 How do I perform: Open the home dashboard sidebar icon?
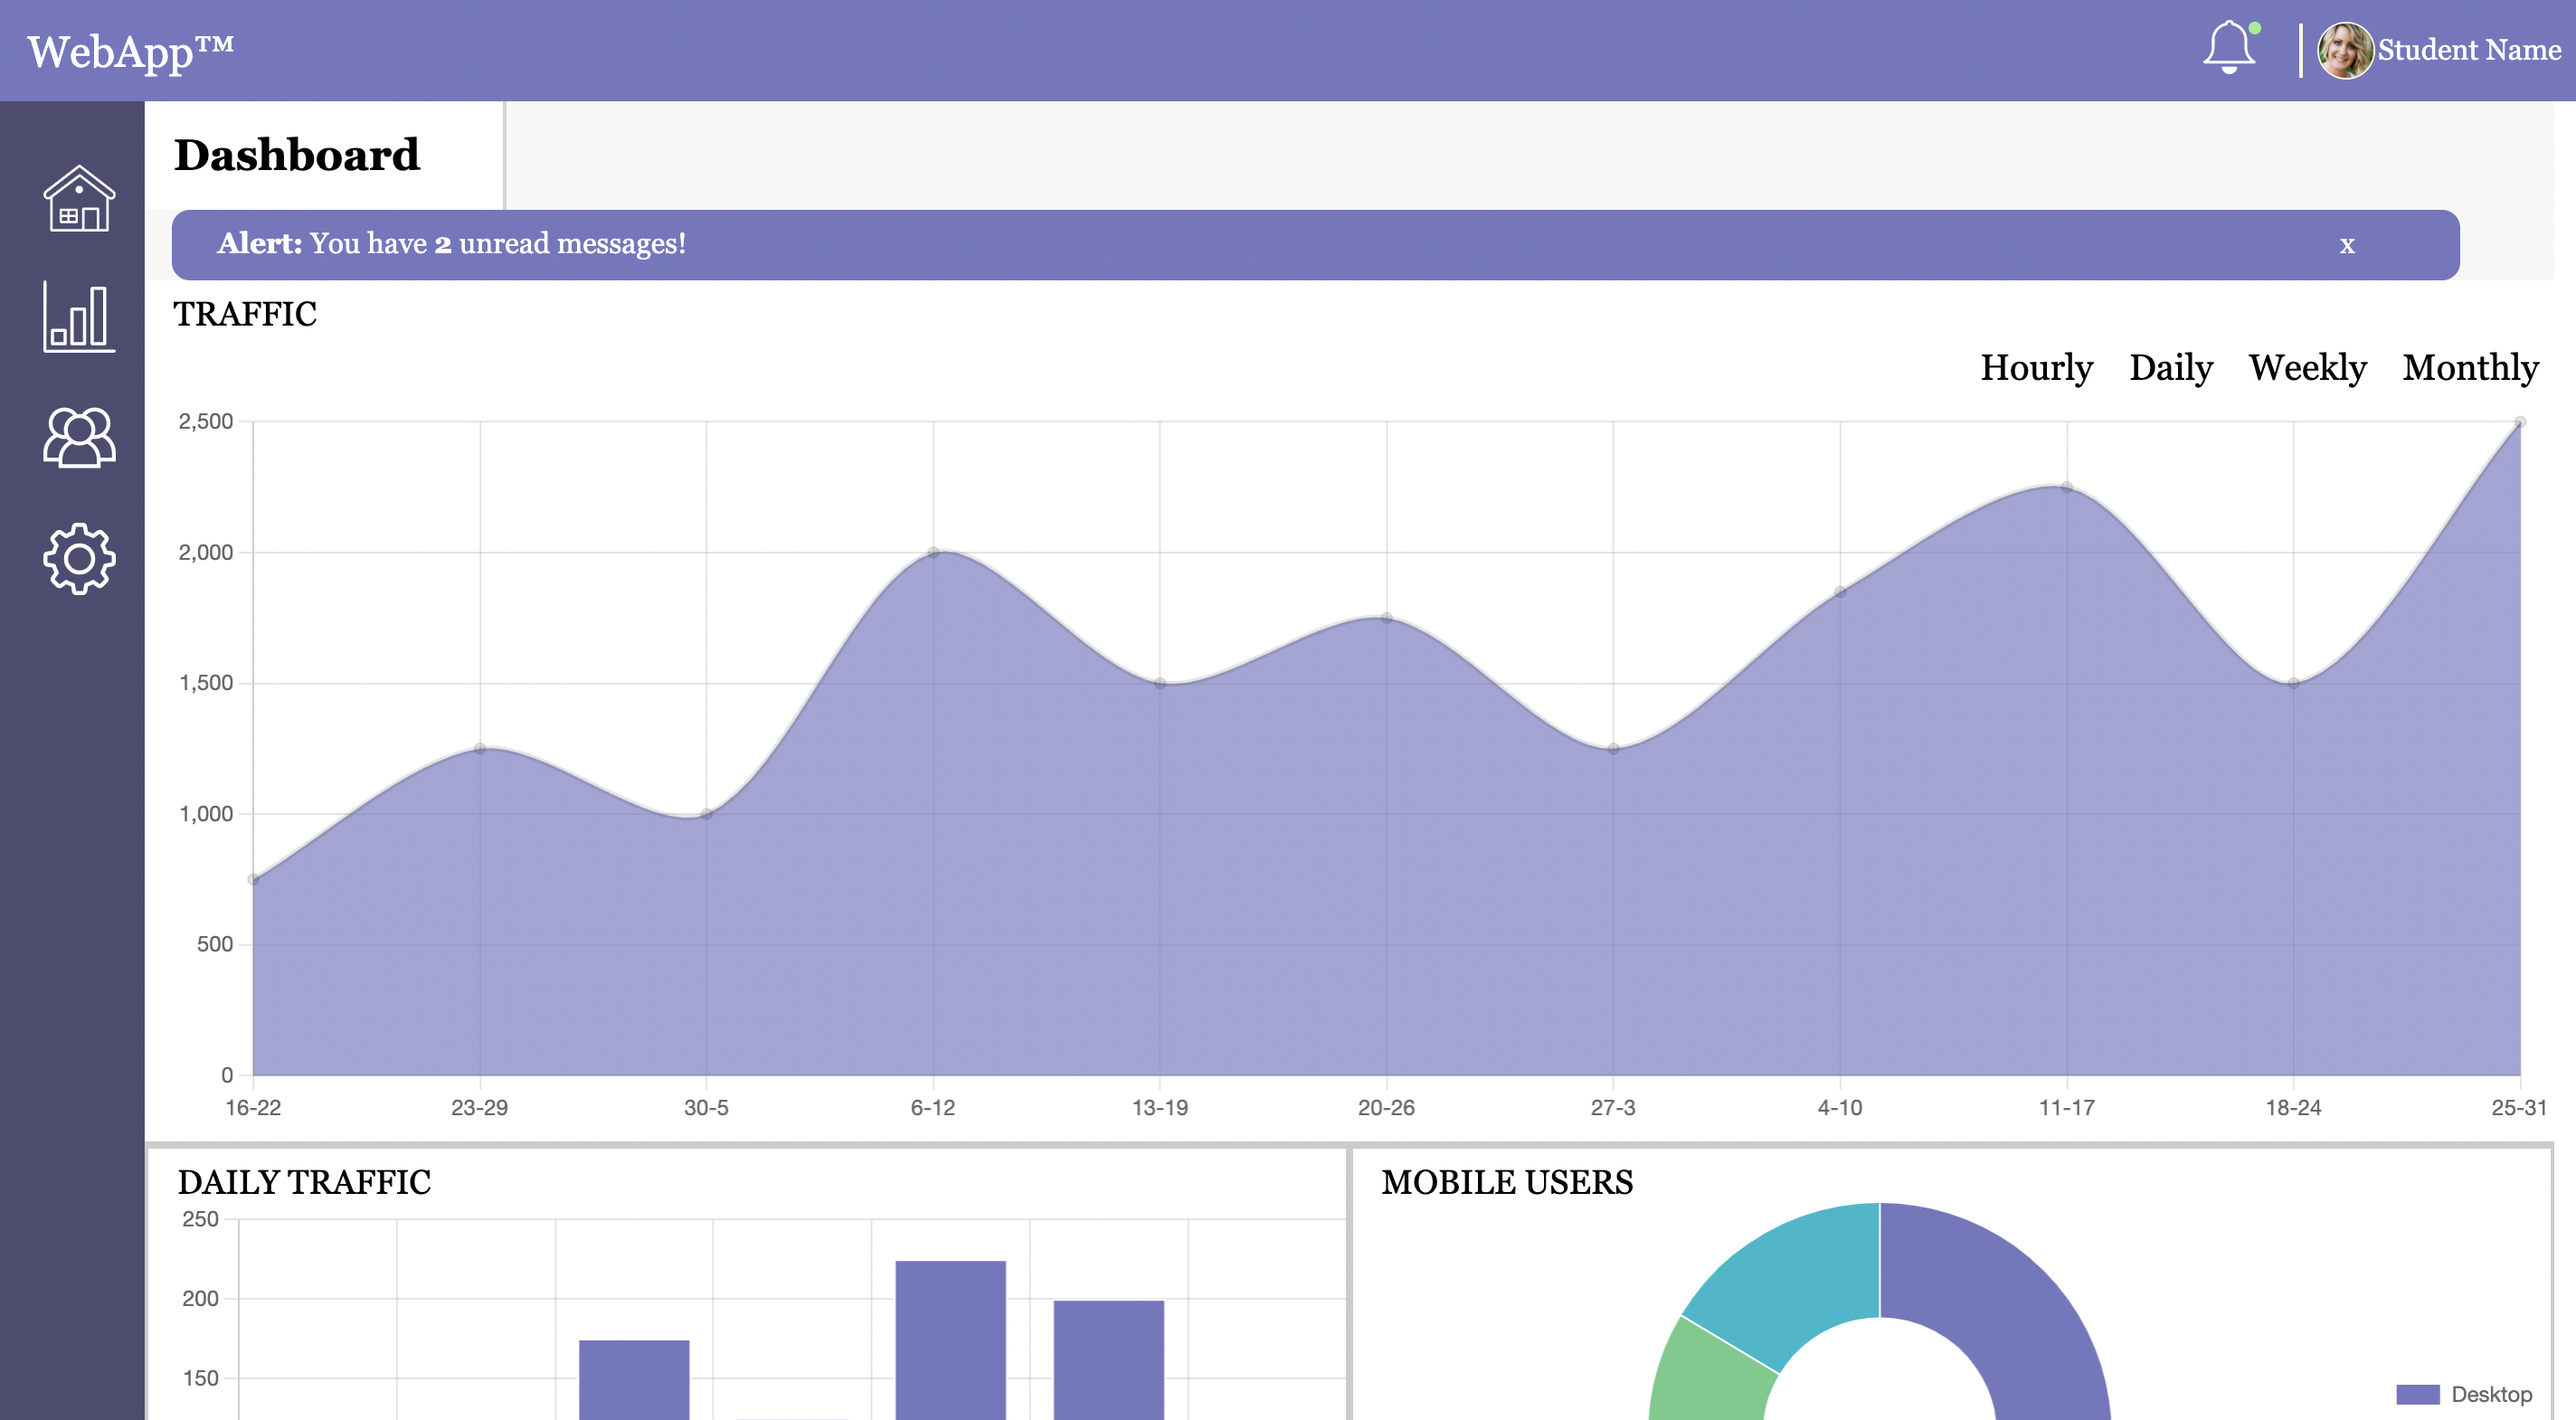pyautogui.click(x=79, y=198)
